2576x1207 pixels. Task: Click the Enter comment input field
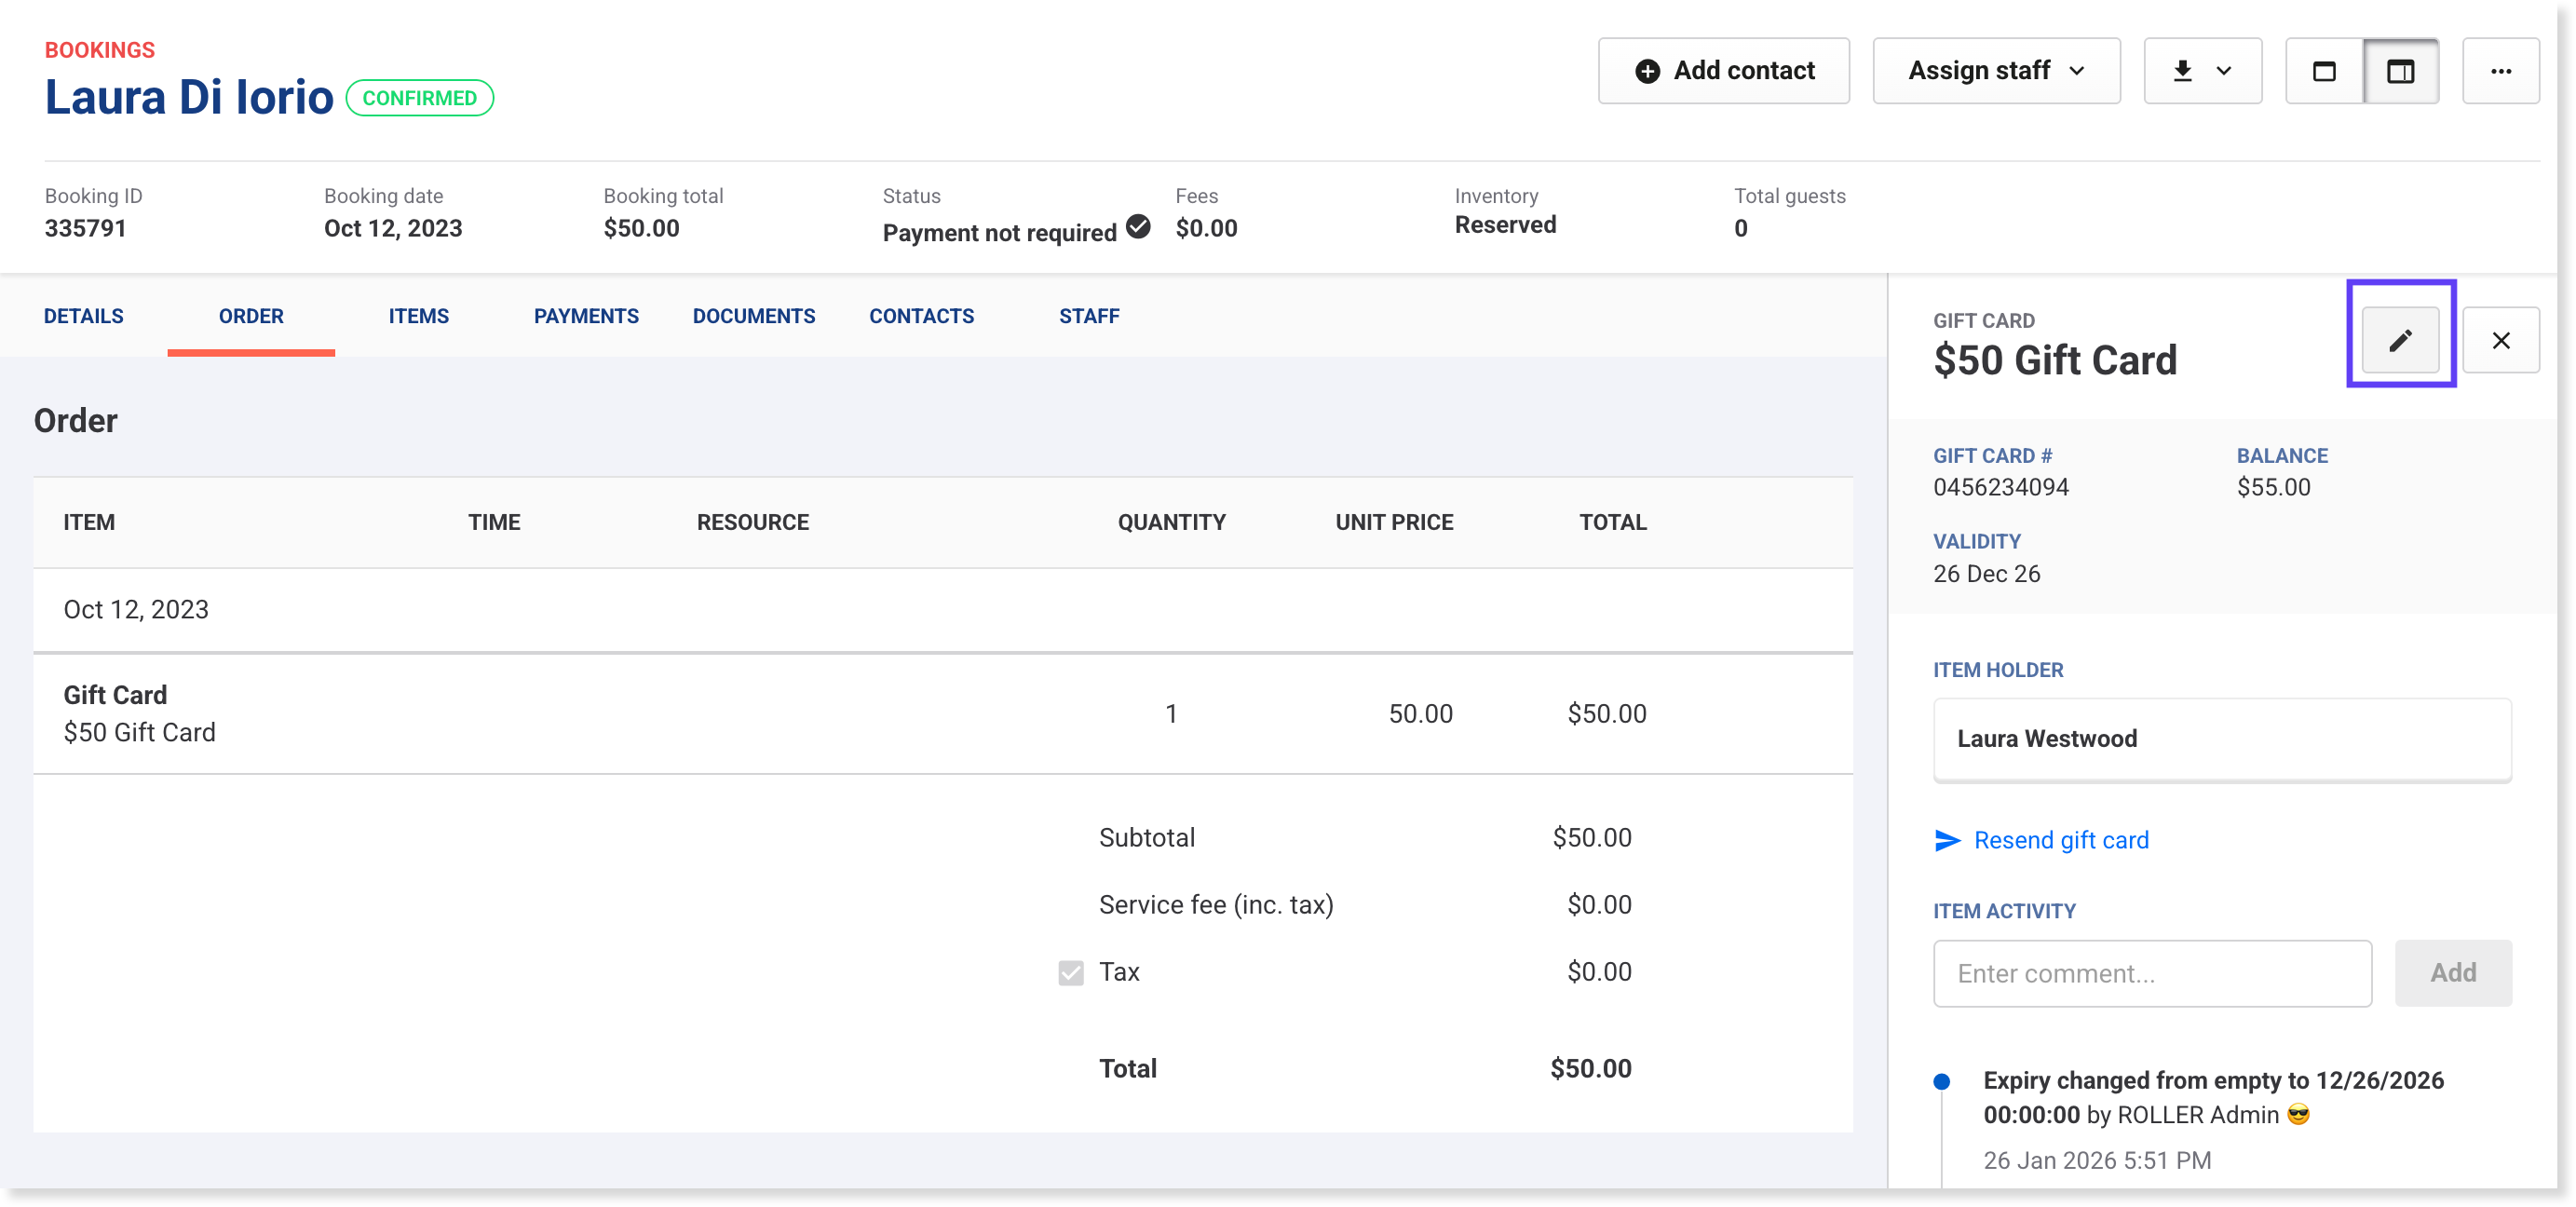click(x=2152, y=973)
